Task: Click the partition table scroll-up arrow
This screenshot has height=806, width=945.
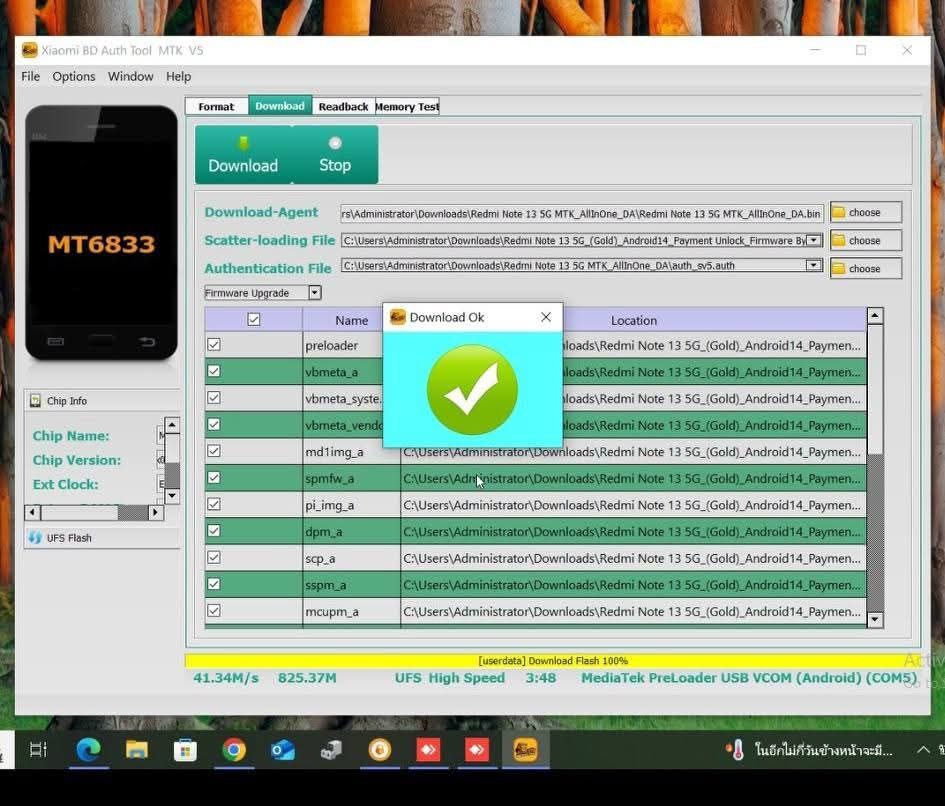Action: [875, 315]
